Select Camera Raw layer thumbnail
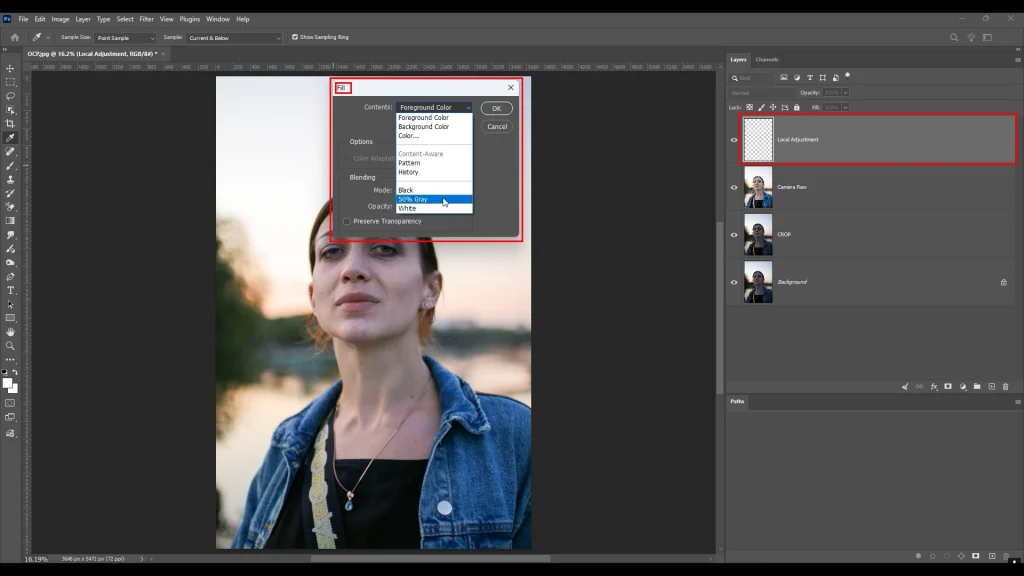Image resolution: width=1024 pixels, height=576 pixels. click(x=758, y=187)
